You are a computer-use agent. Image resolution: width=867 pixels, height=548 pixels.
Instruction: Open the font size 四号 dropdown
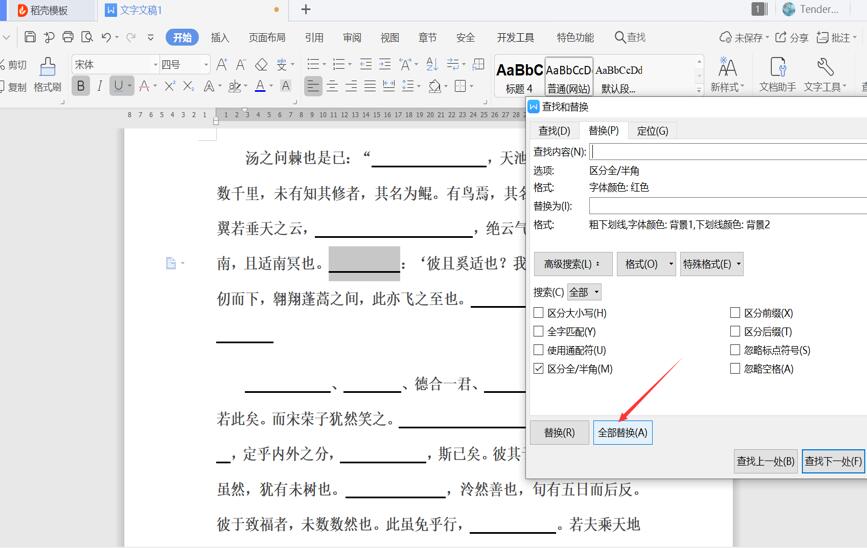pos(206,65)
